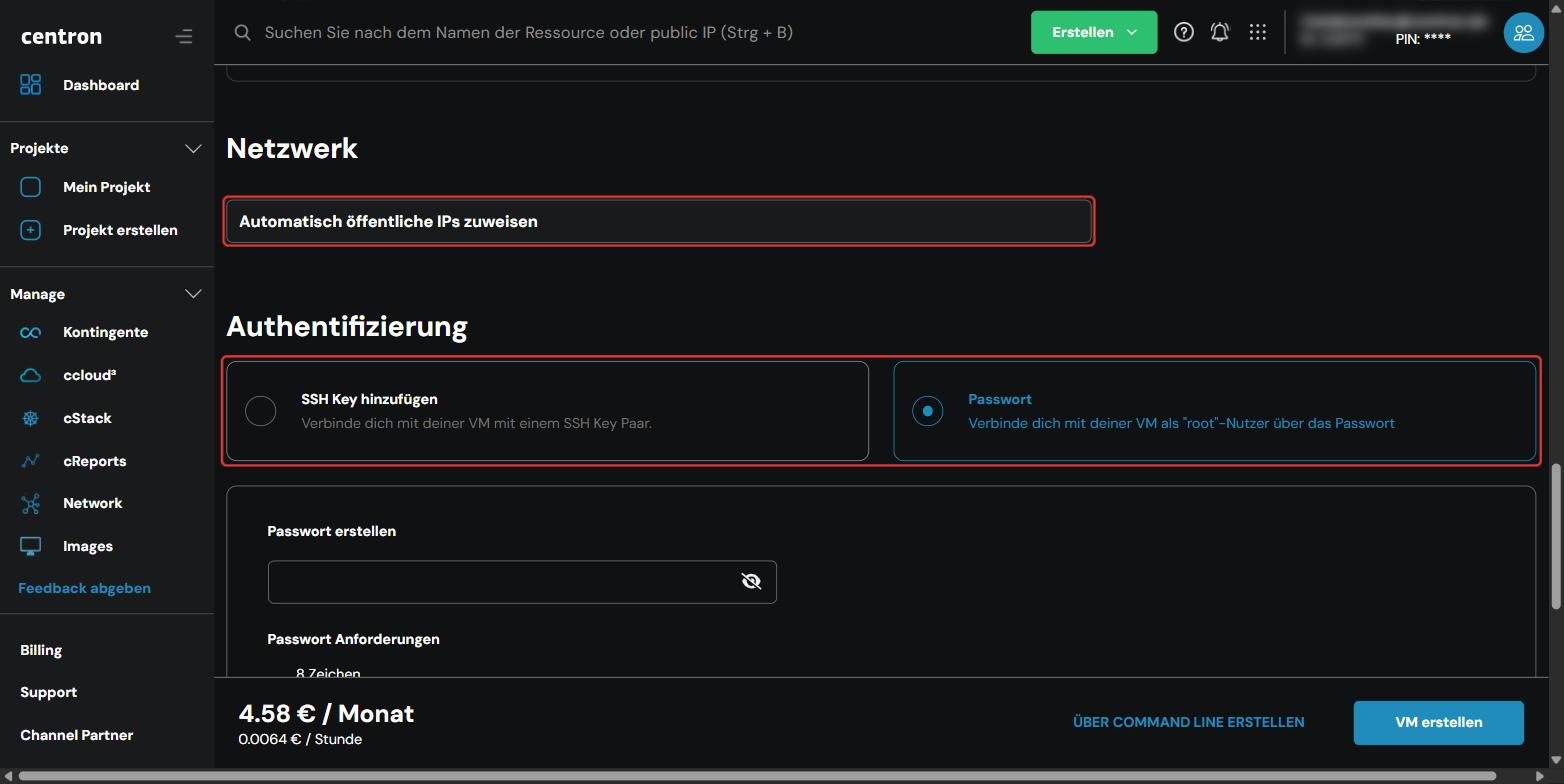The image size is (1564, 784).
Task: Click the cReports chart icon
Action: (31, 461)
